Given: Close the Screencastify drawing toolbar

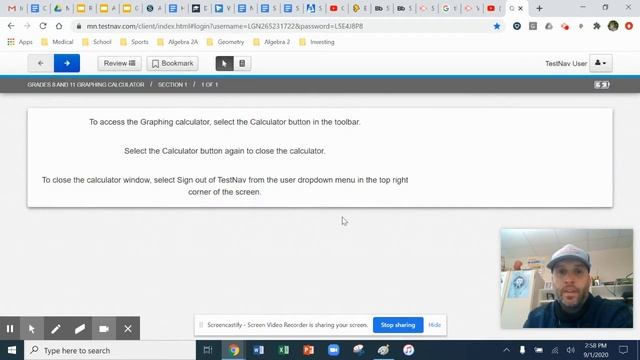Looking at the screenshot, I should [128, 329].
